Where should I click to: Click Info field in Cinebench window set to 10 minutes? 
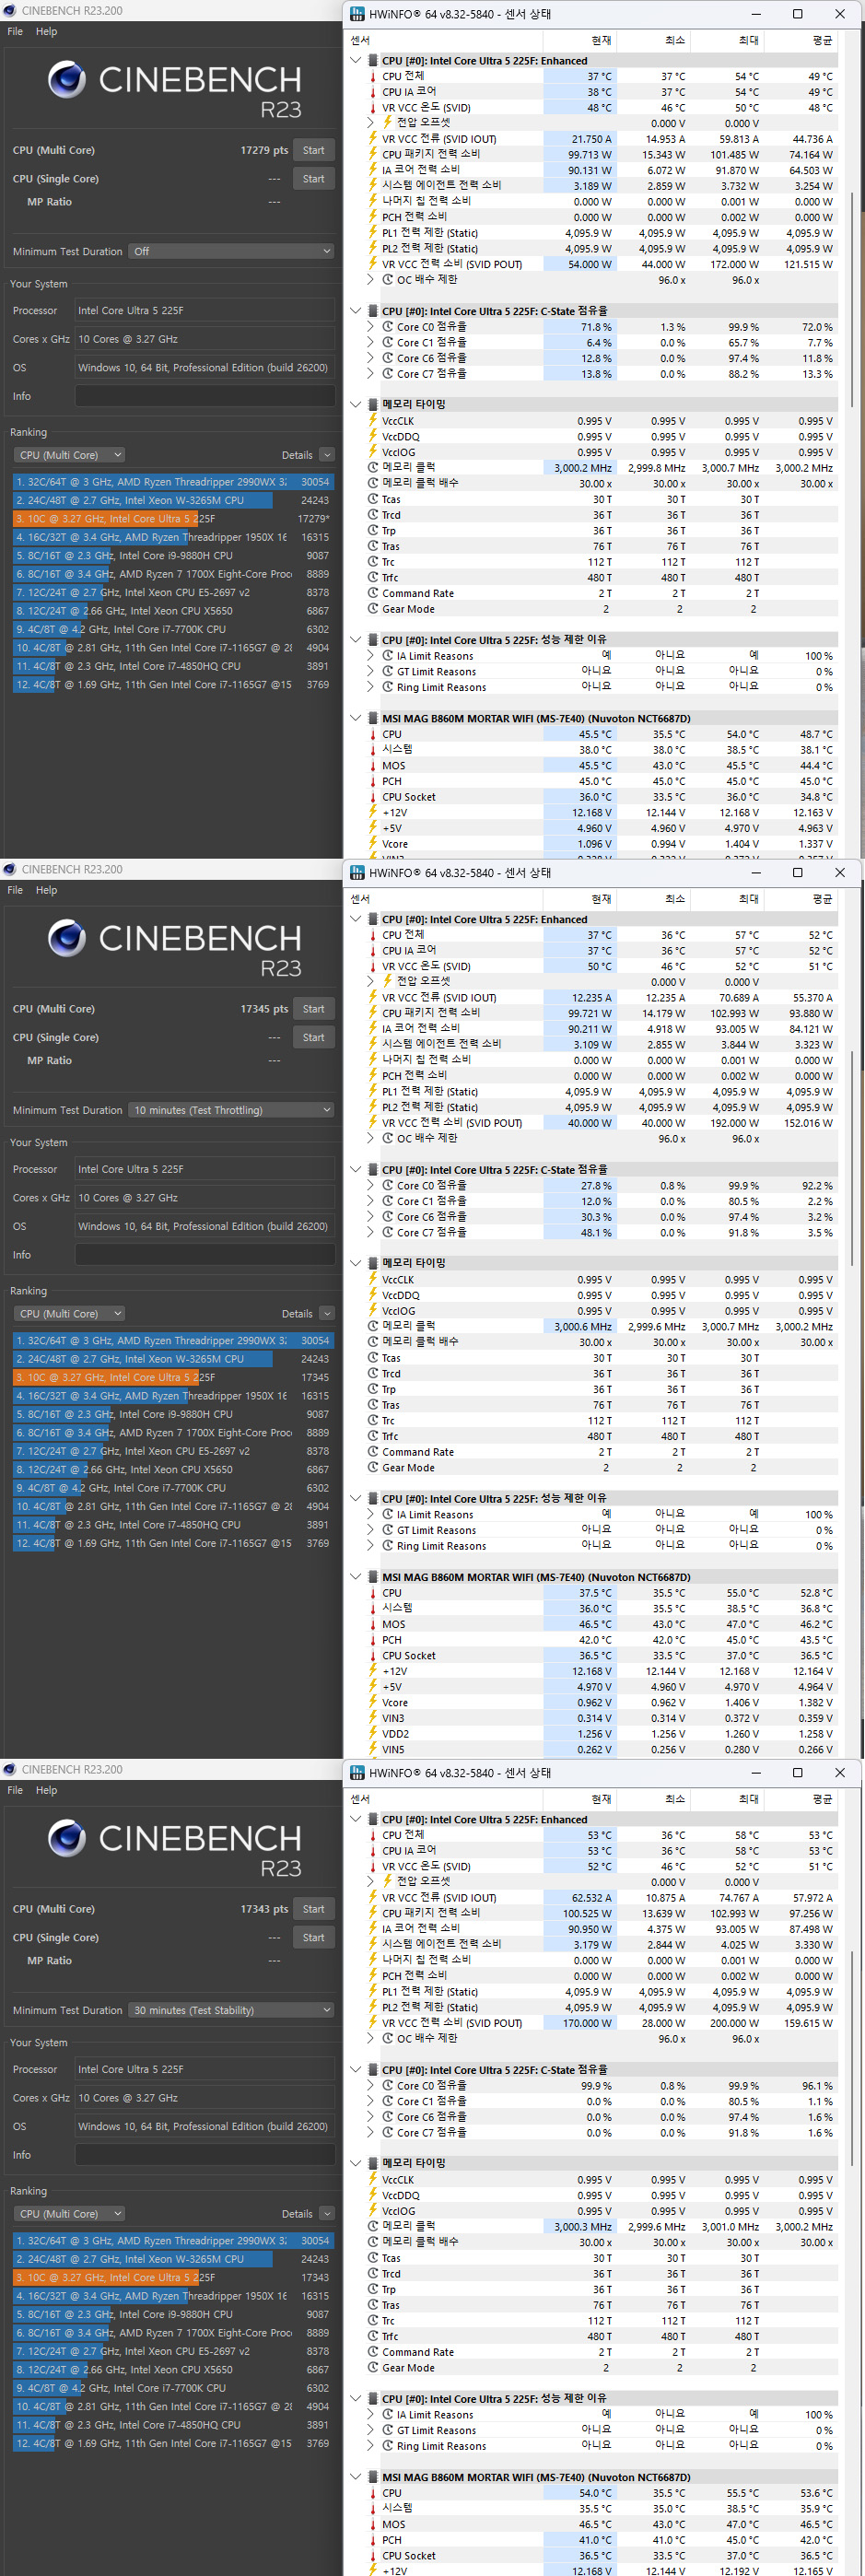pyautogui.click(x=205, y=1255)
